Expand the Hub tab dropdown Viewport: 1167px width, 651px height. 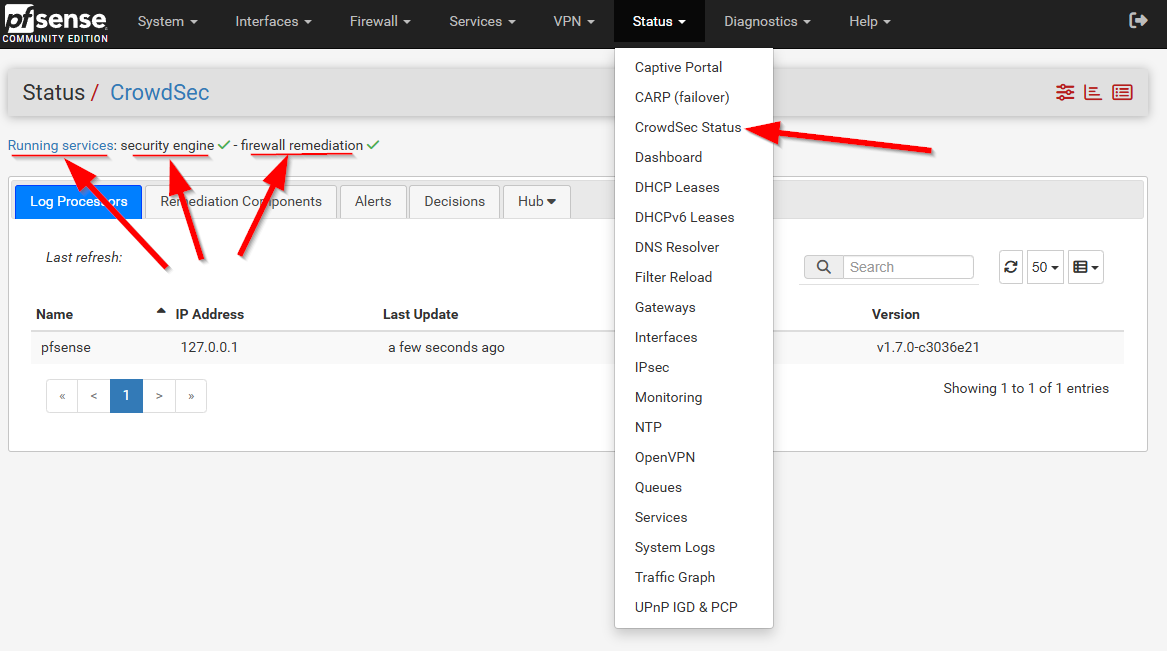537,201
